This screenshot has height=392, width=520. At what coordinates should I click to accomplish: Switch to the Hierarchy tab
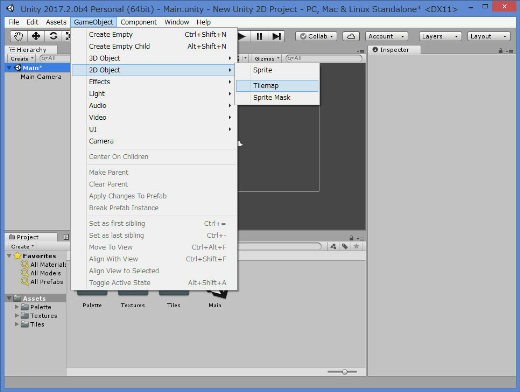pyautogui.click(x=31, y=50)
